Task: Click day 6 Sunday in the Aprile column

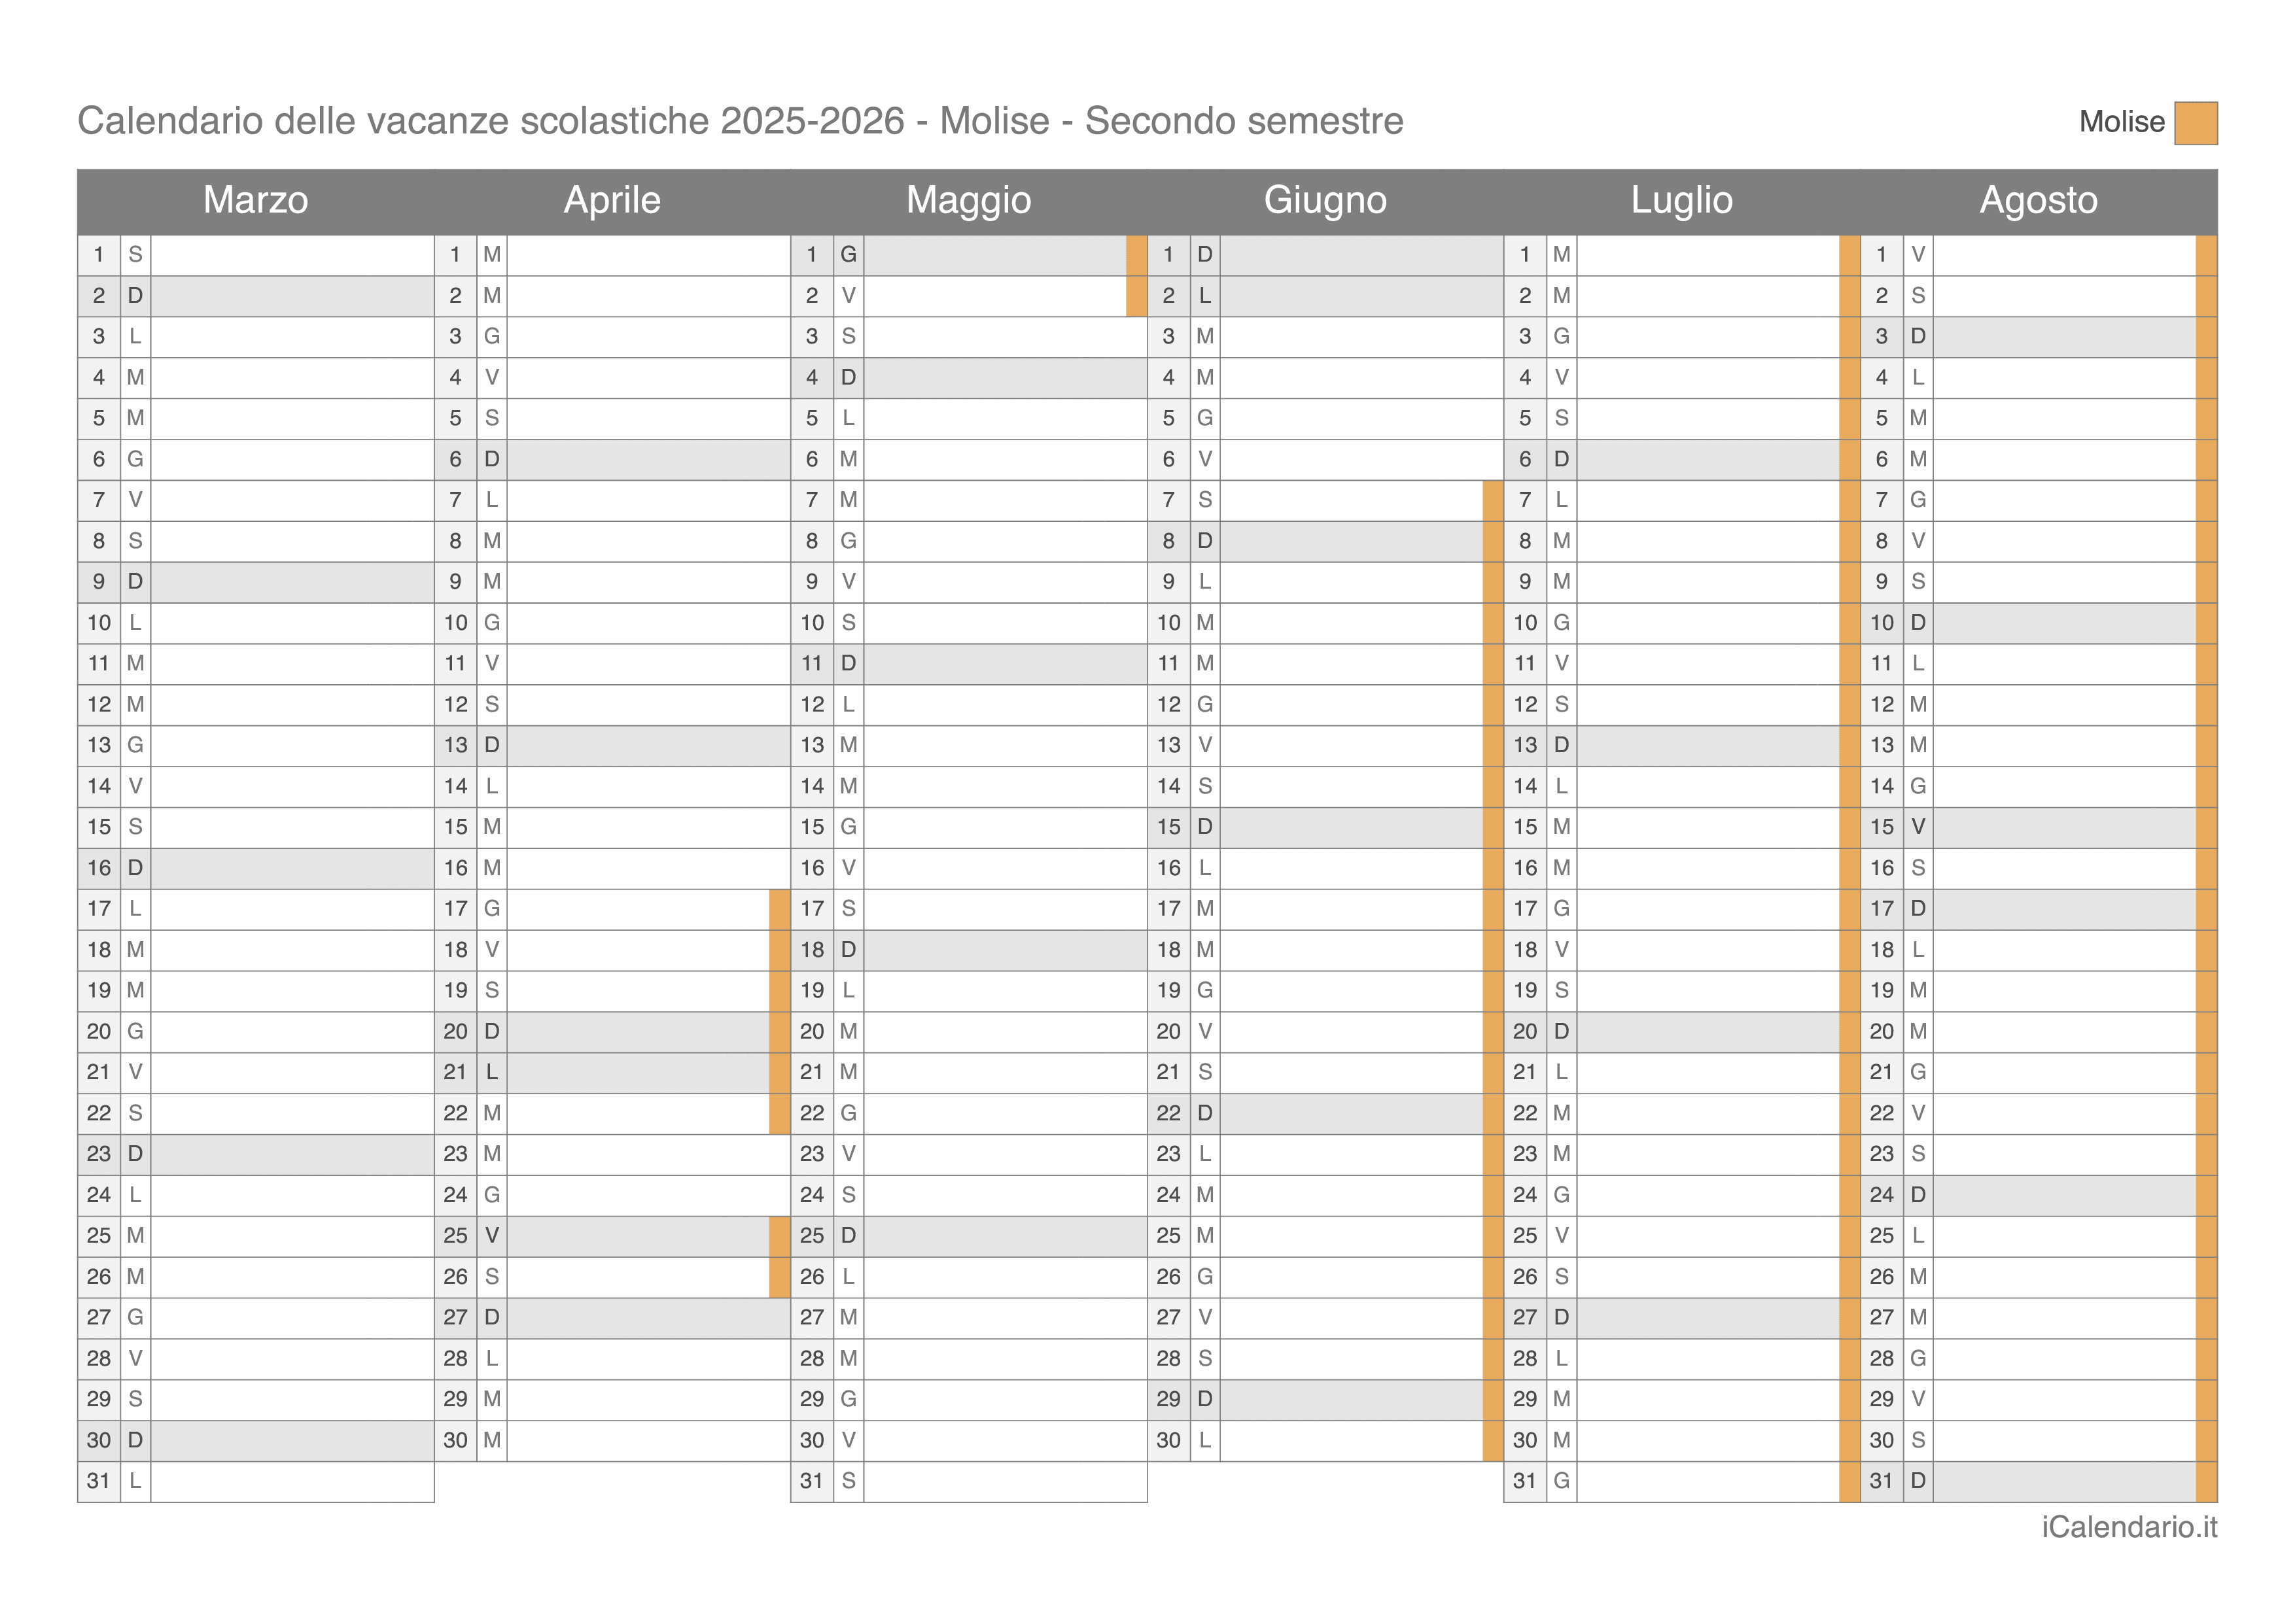Action: coord(612,460)
